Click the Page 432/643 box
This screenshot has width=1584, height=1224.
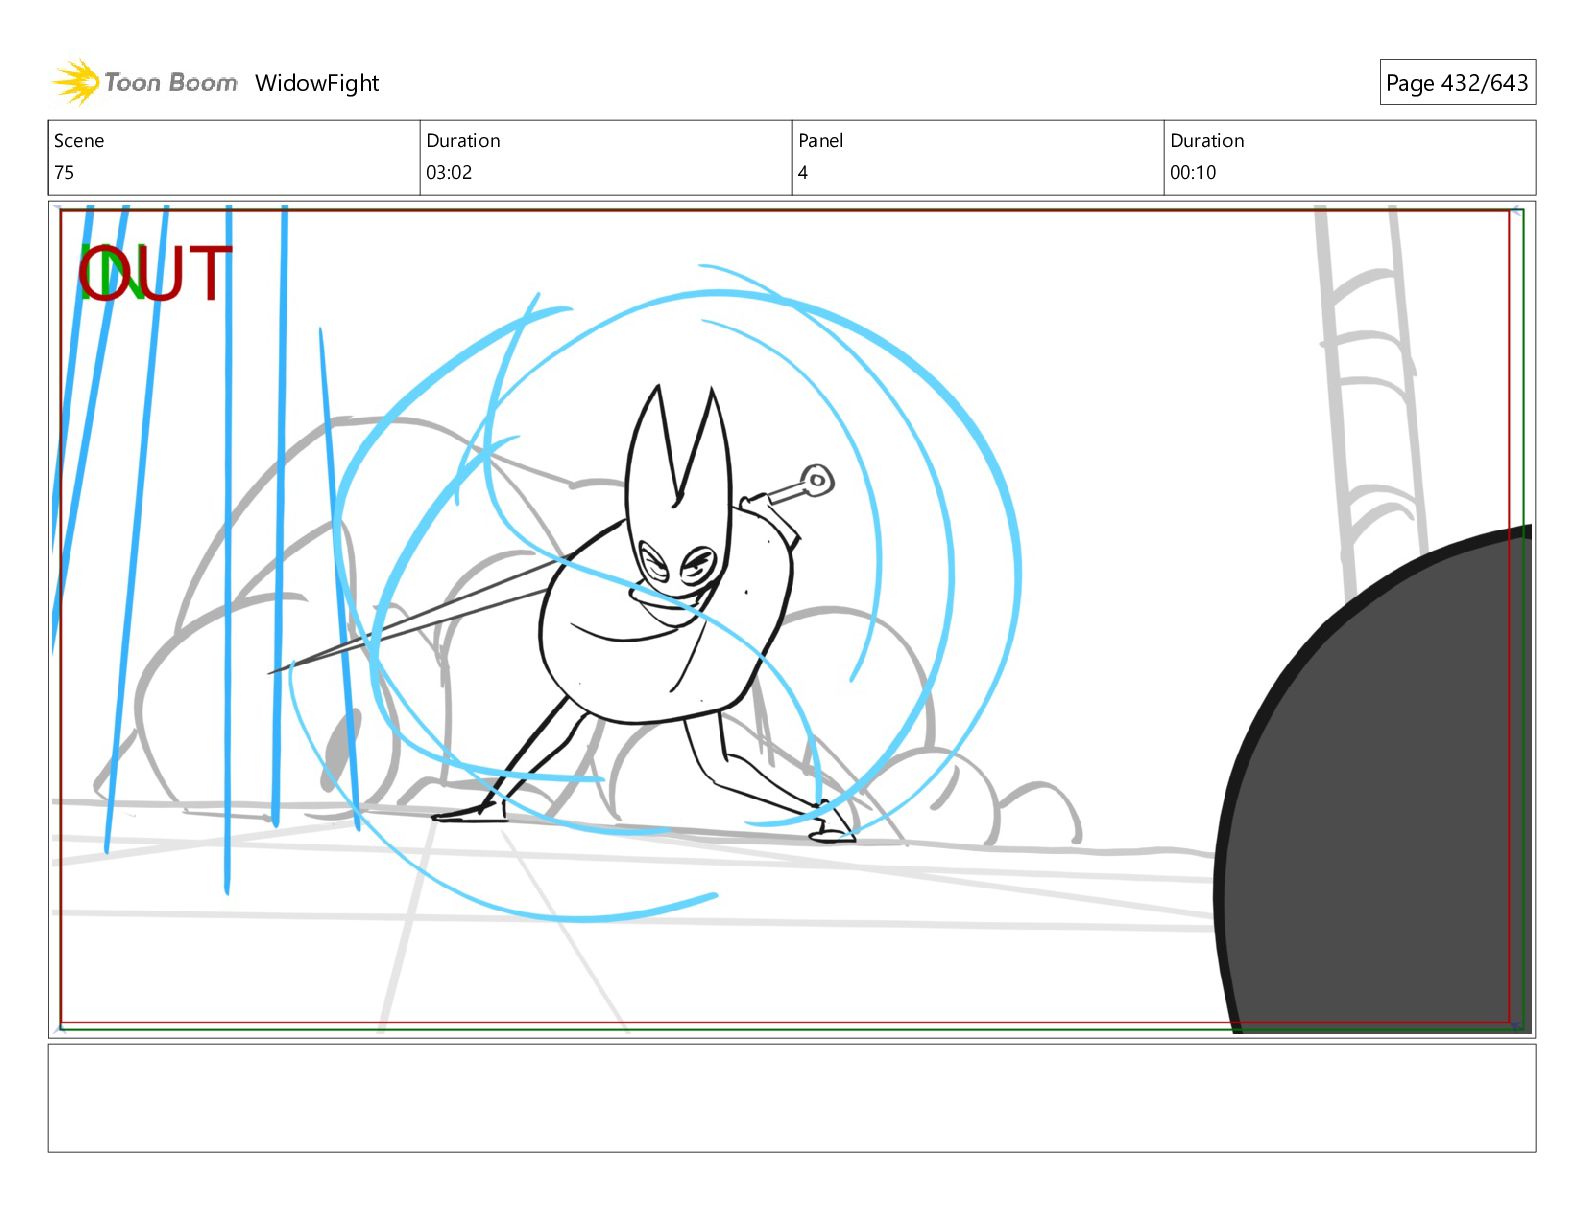[x=1456, y=83]
